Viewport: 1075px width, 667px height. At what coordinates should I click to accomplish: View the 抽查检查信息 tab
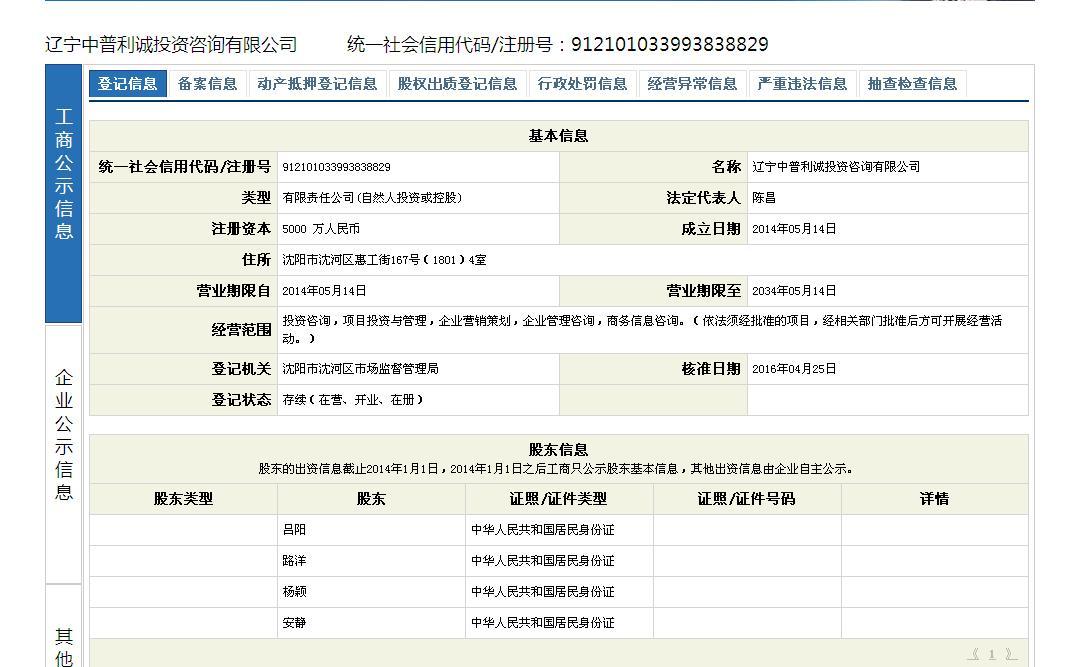coord(912,84)
